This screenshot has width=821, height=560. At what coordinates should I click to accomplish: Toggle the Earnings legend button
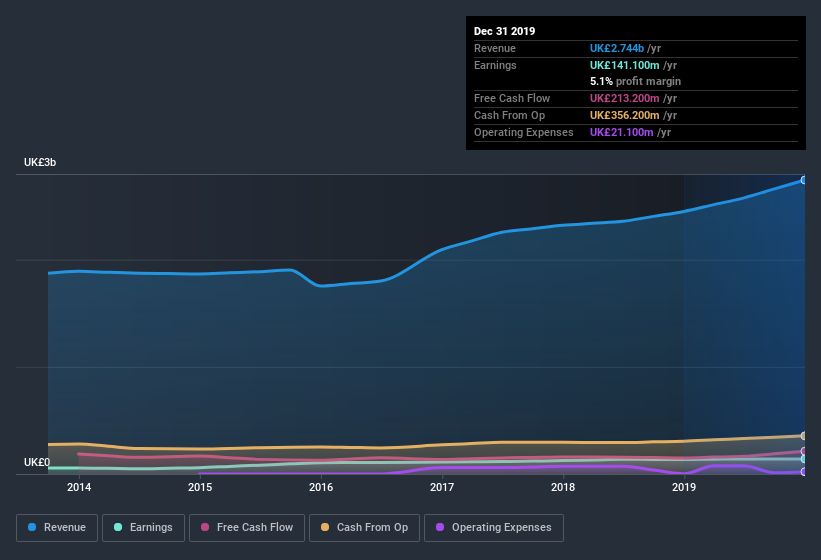coord(143,528)
